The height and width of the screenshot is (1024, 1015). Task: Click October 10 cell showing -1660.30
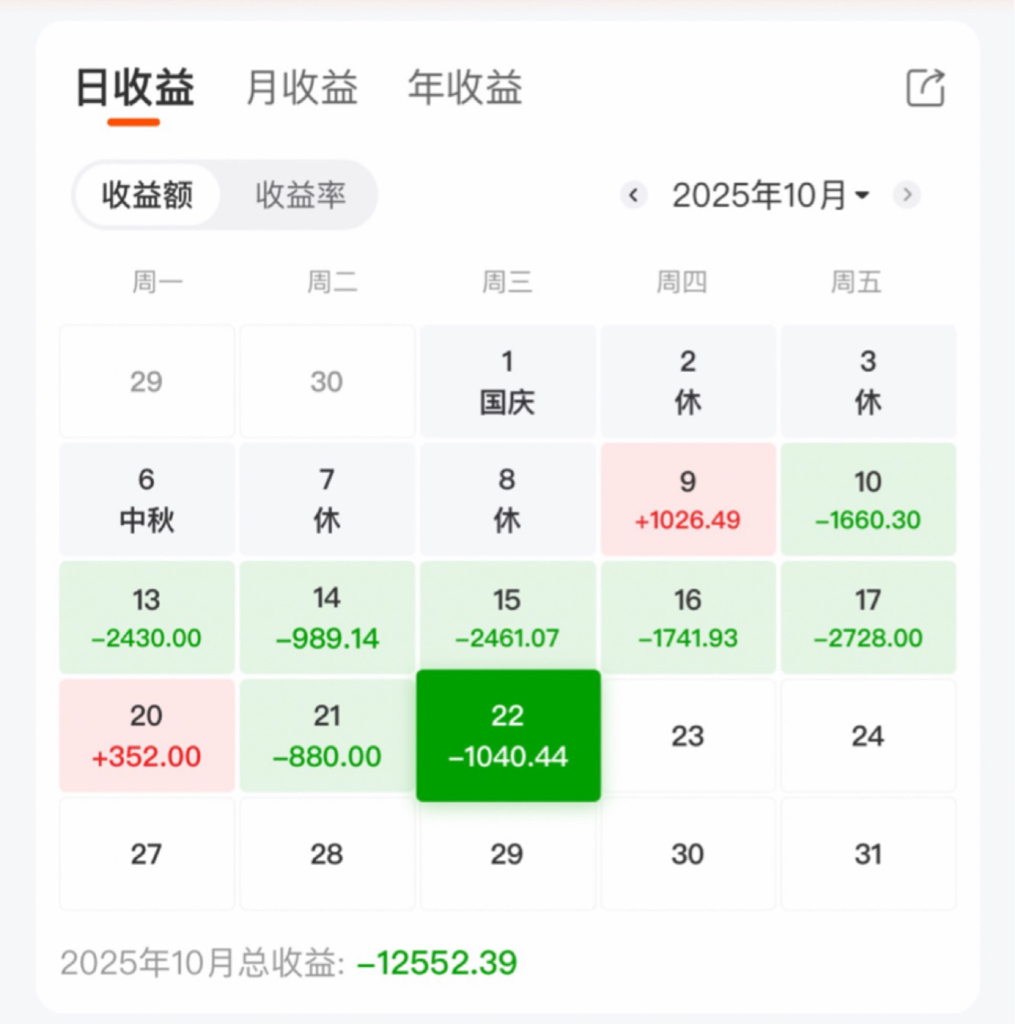(x=868, y=499)
